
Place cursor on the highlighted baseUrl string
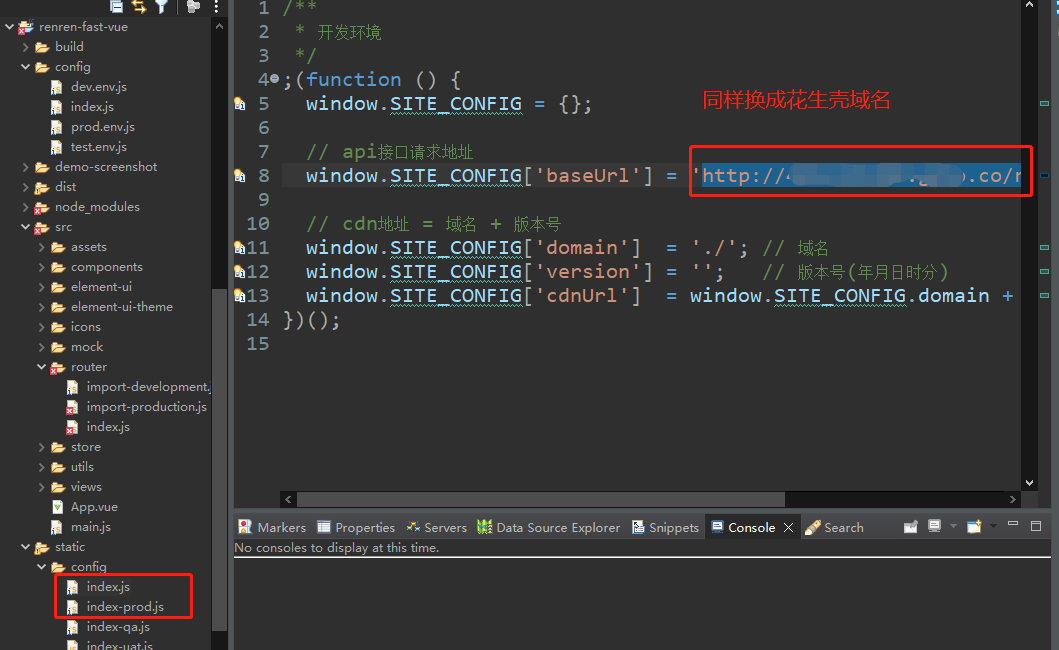(x=861, y=176)
